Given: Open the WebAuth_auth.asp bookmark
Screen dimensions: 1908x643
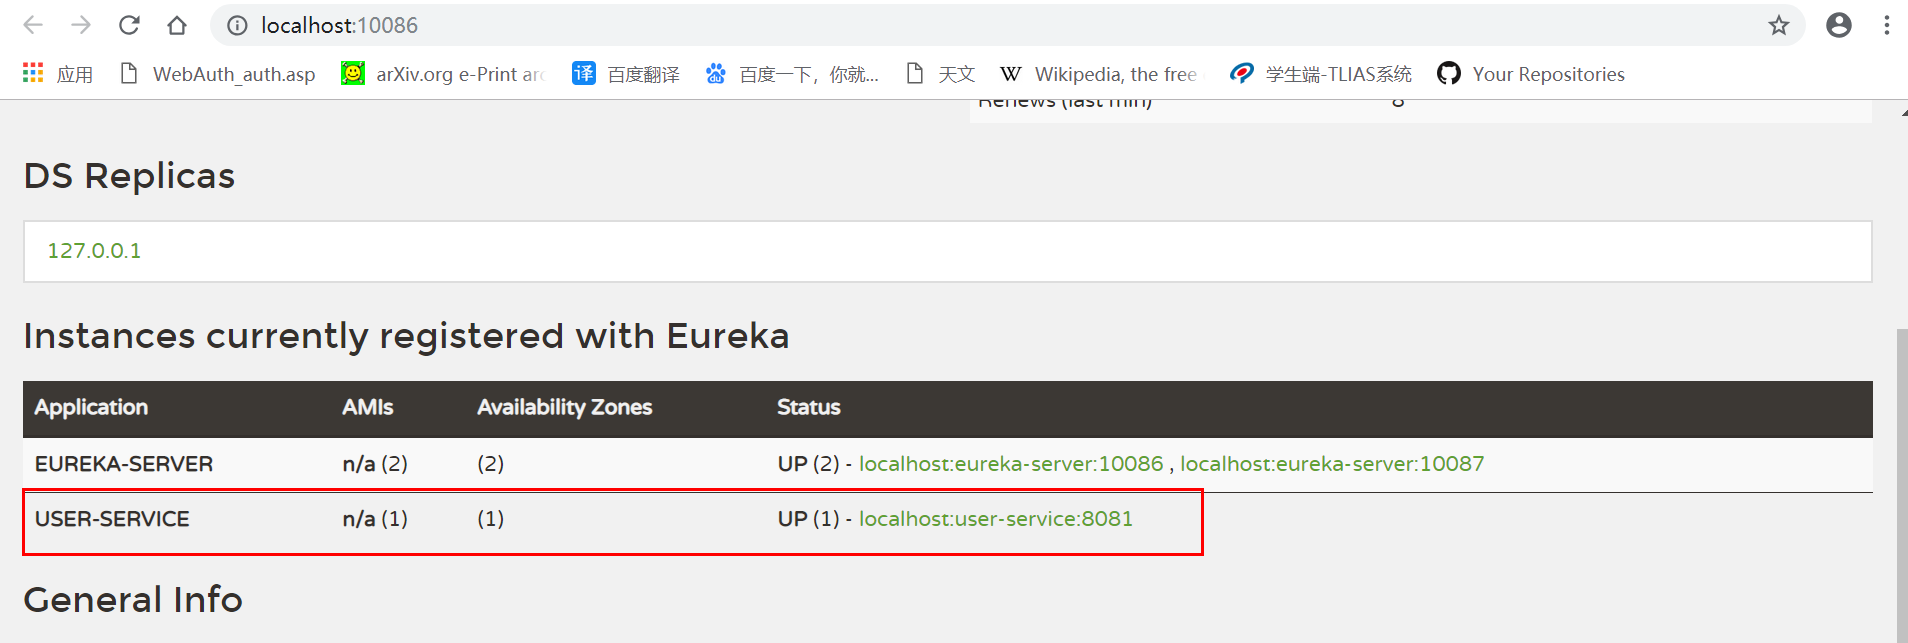Looking at the screenshot, I should [x=217, y=74].
